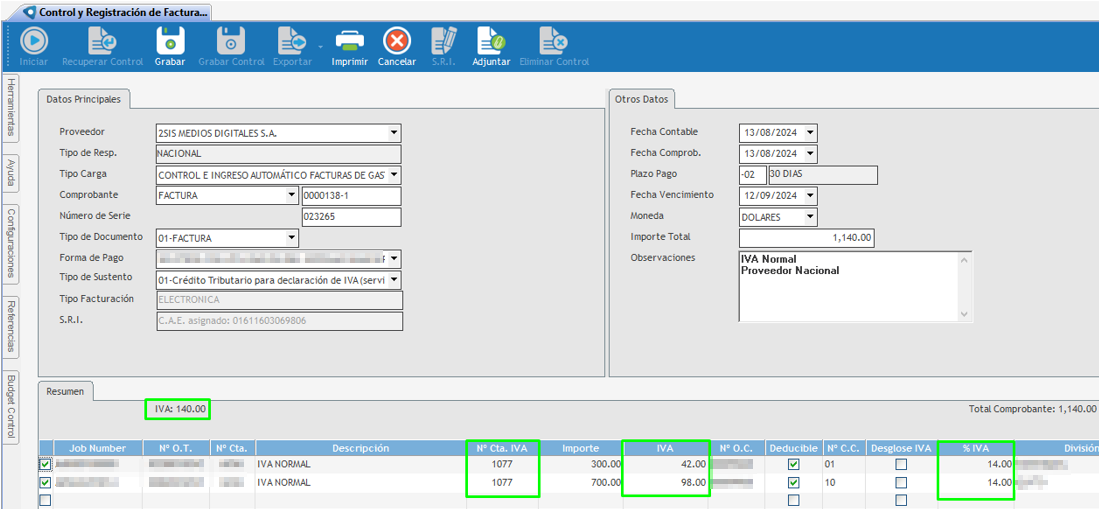Open the Fecha Contable date picker

811,133
